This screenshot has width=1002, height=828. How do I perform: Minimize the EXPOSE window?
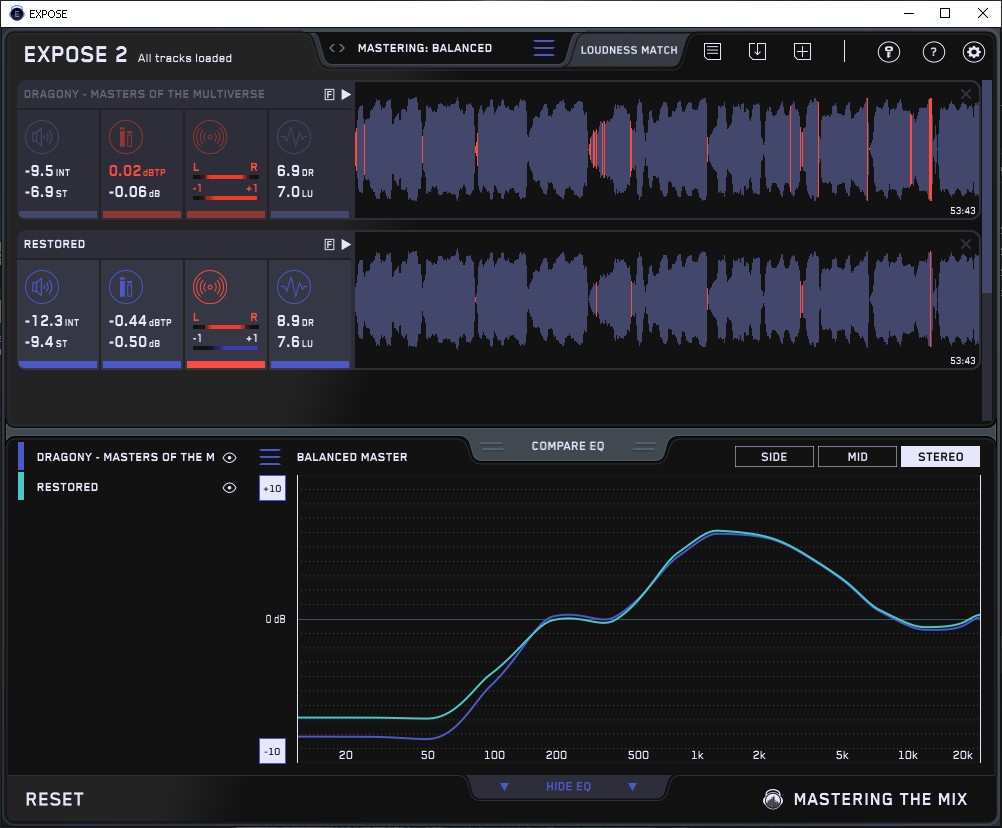(909, 13)
